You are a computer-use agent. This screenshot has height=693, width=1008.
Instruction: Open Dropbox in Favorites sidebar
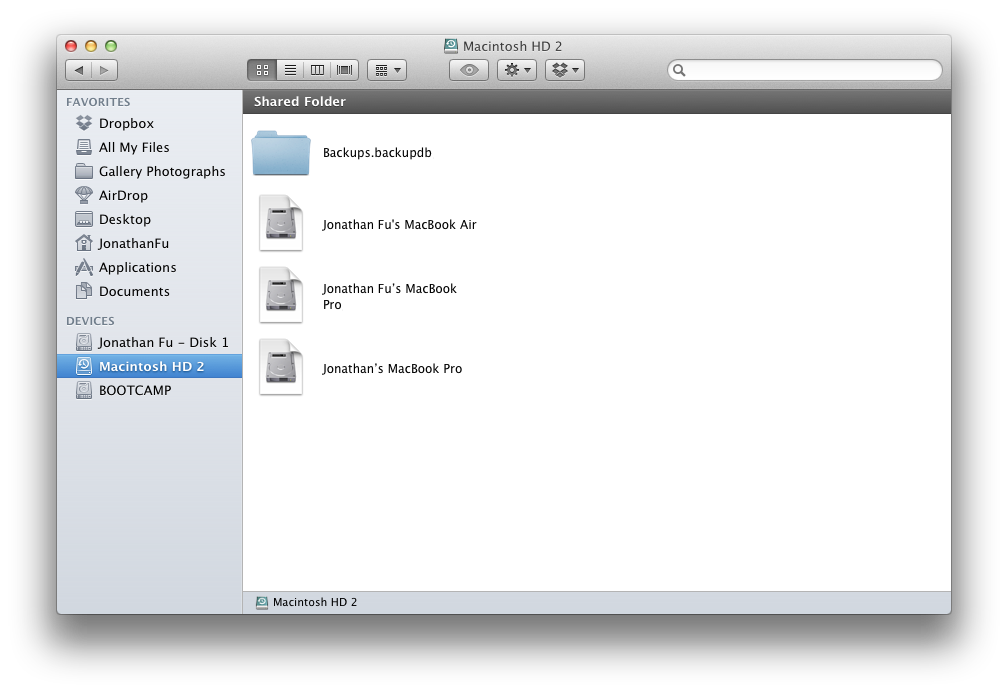(x=149, y=123)
